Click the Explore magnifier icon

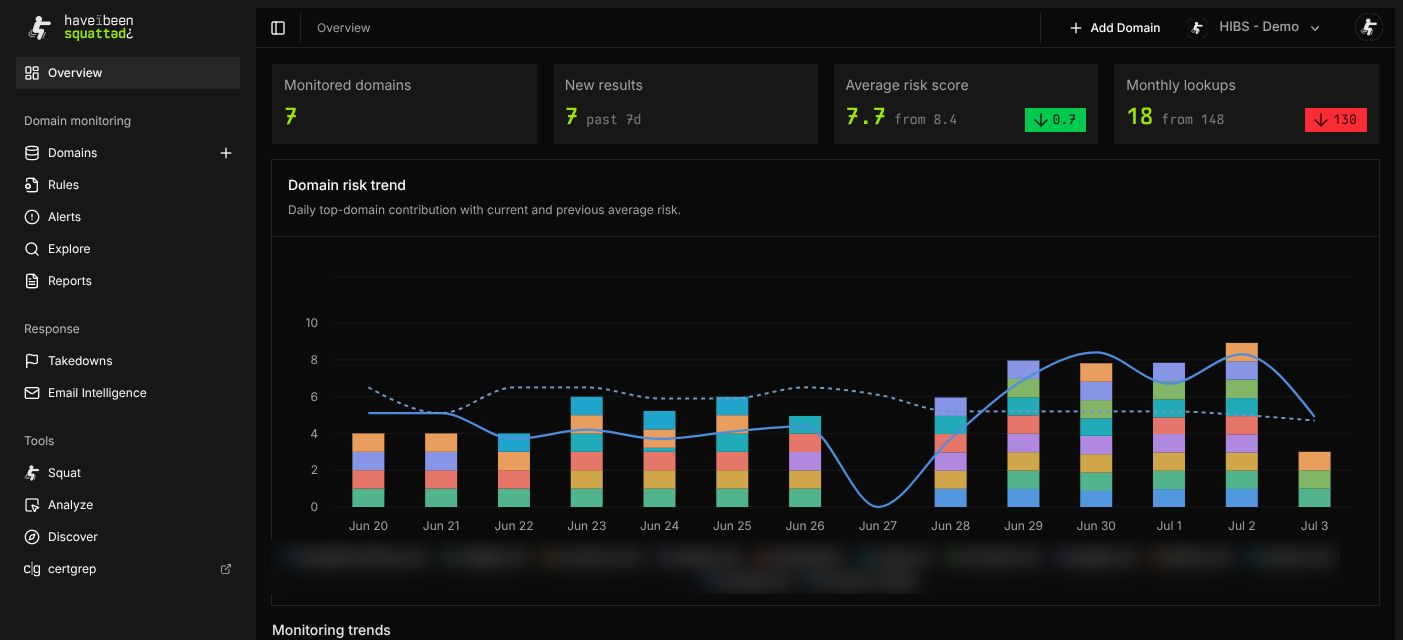coord(32,249)
